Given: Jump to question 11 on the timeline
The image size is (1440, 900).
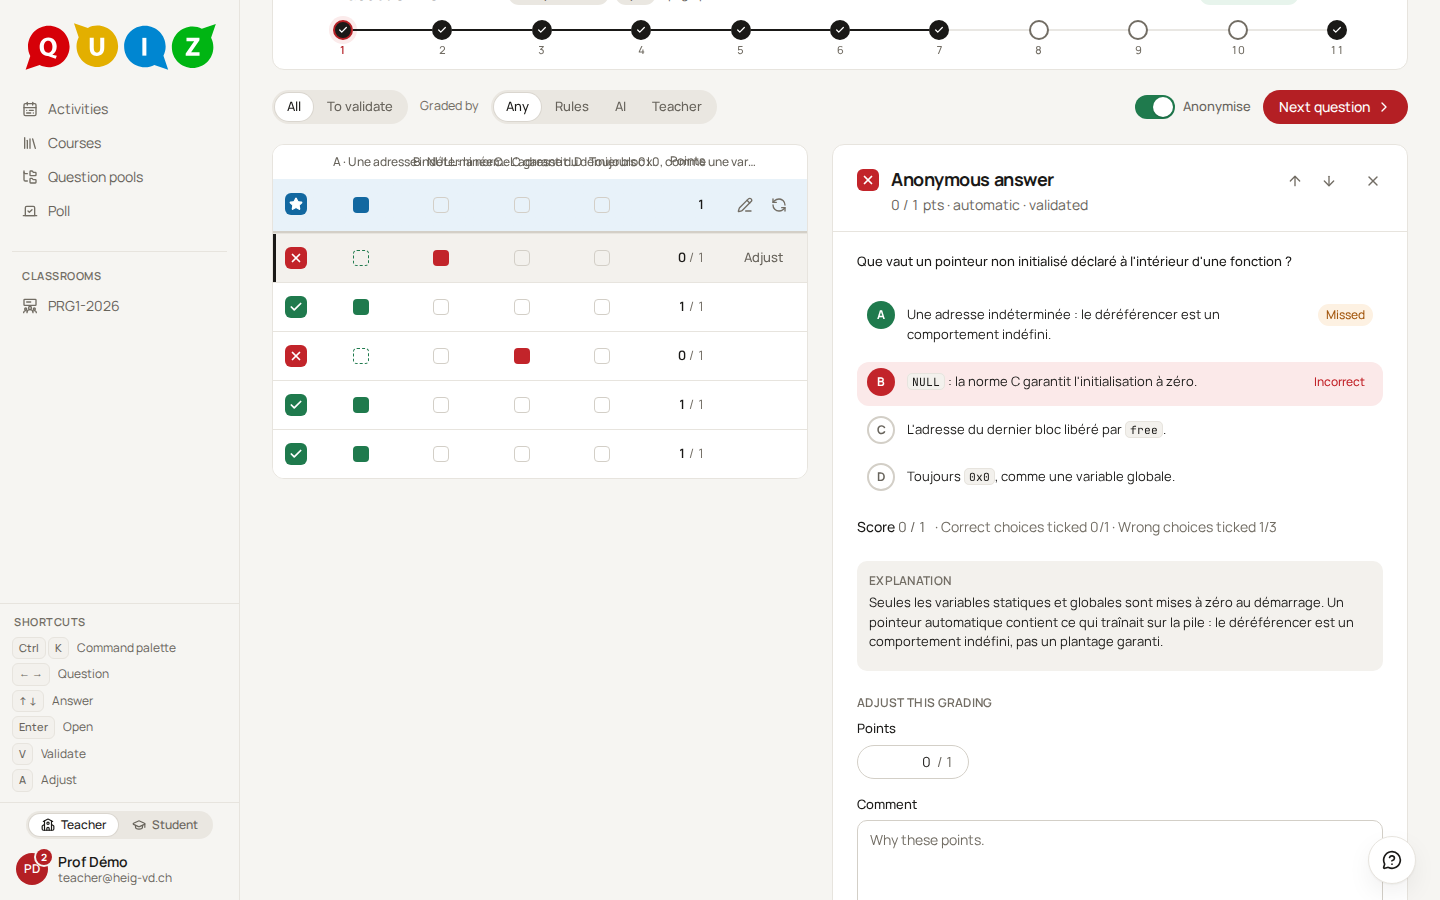Looking at the screenshot, I should tap(1337, 30).
